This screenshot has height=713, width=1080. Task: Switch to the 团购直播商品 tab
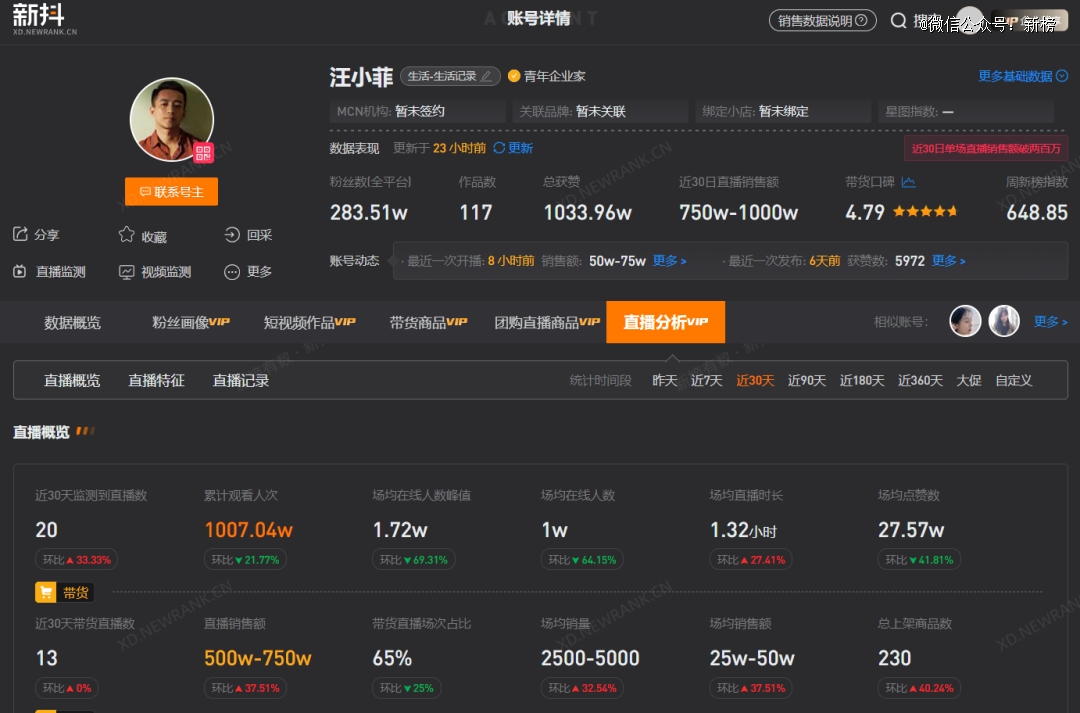click(547, 322)
